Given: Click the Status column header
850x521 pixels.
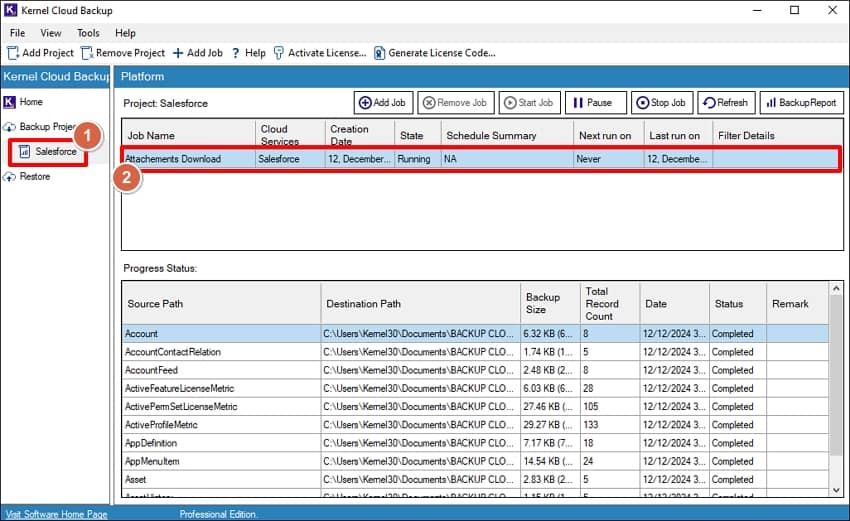Looking at the screenshot, I should [x=738, y=304].
